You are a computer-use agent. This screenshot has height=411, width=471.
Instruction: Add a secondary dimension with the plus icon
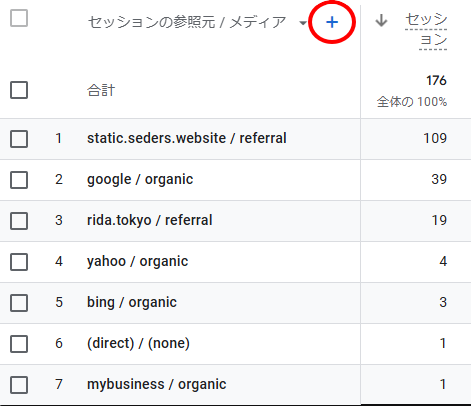[332, 22]
